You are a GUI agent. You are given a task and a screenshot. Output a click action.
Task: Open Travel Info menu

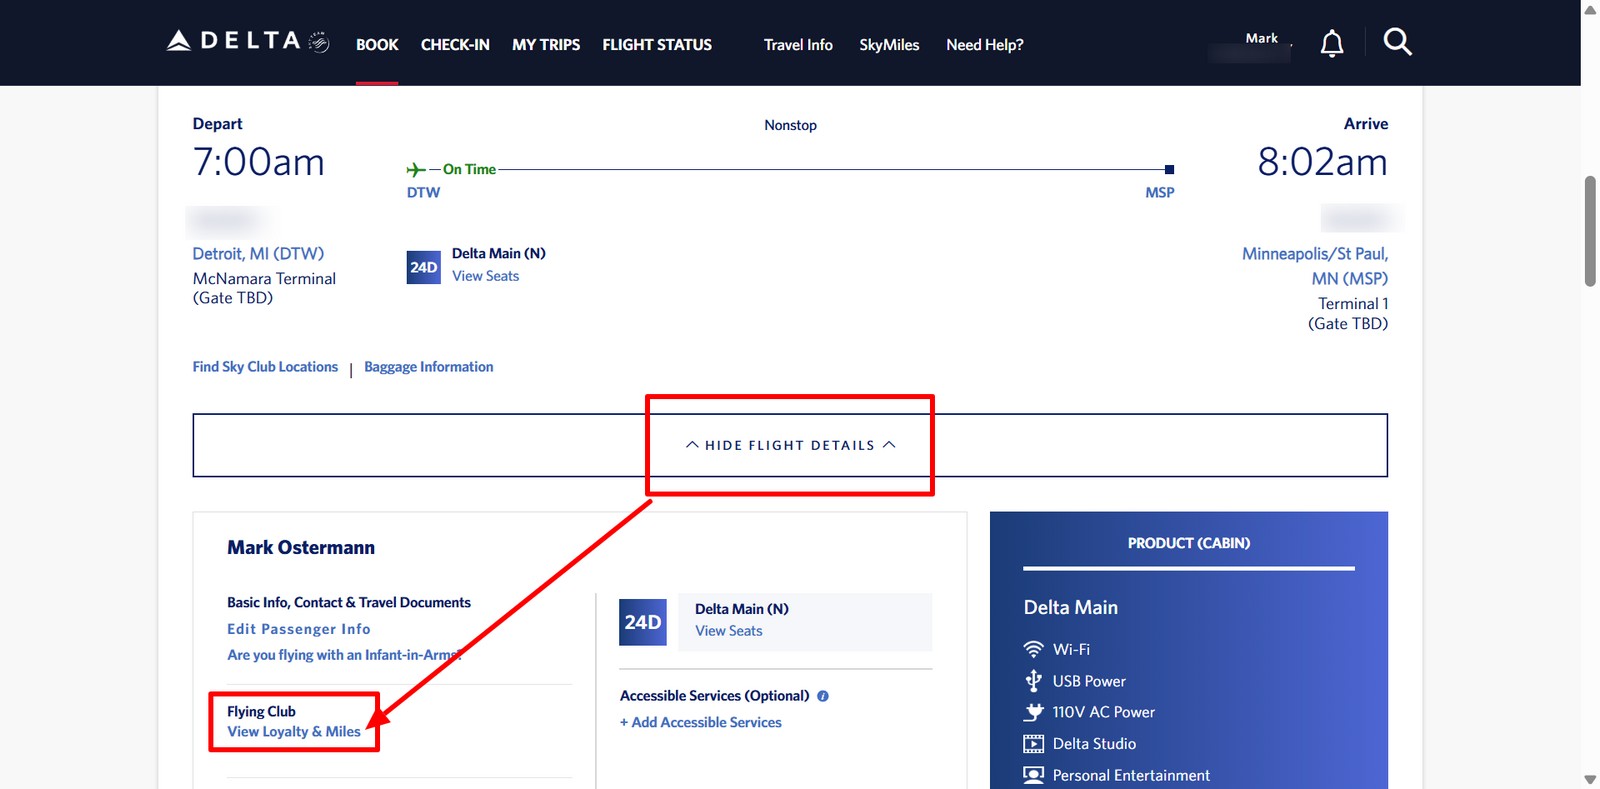(798, 45)
